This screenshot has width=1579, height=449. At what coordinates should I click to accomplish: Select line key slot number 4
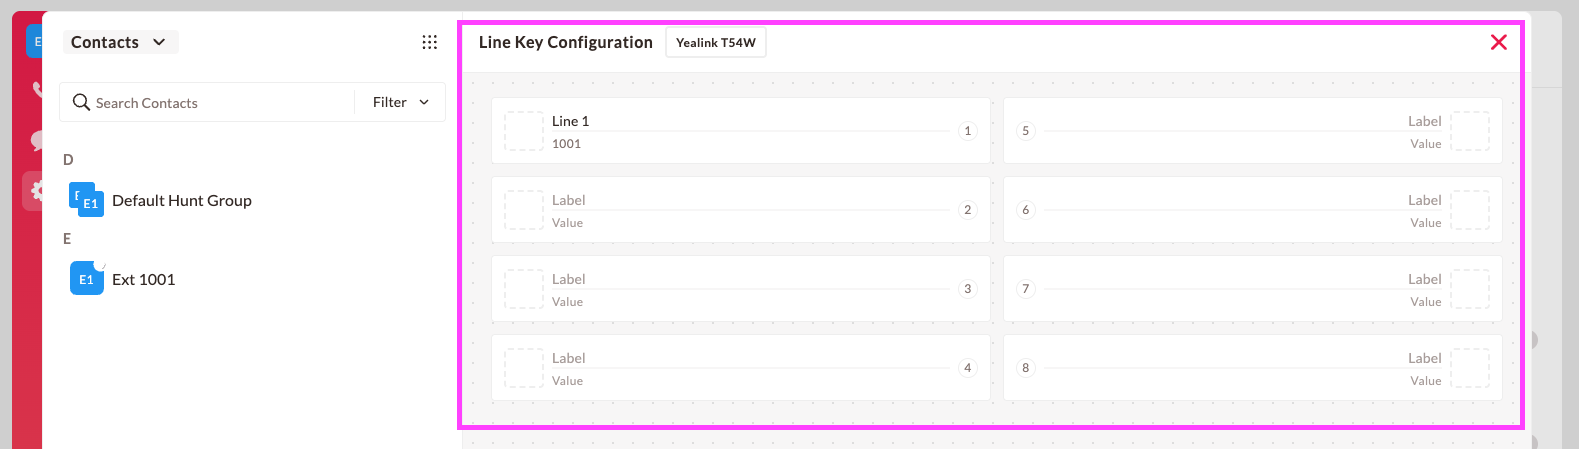[741, 368]
